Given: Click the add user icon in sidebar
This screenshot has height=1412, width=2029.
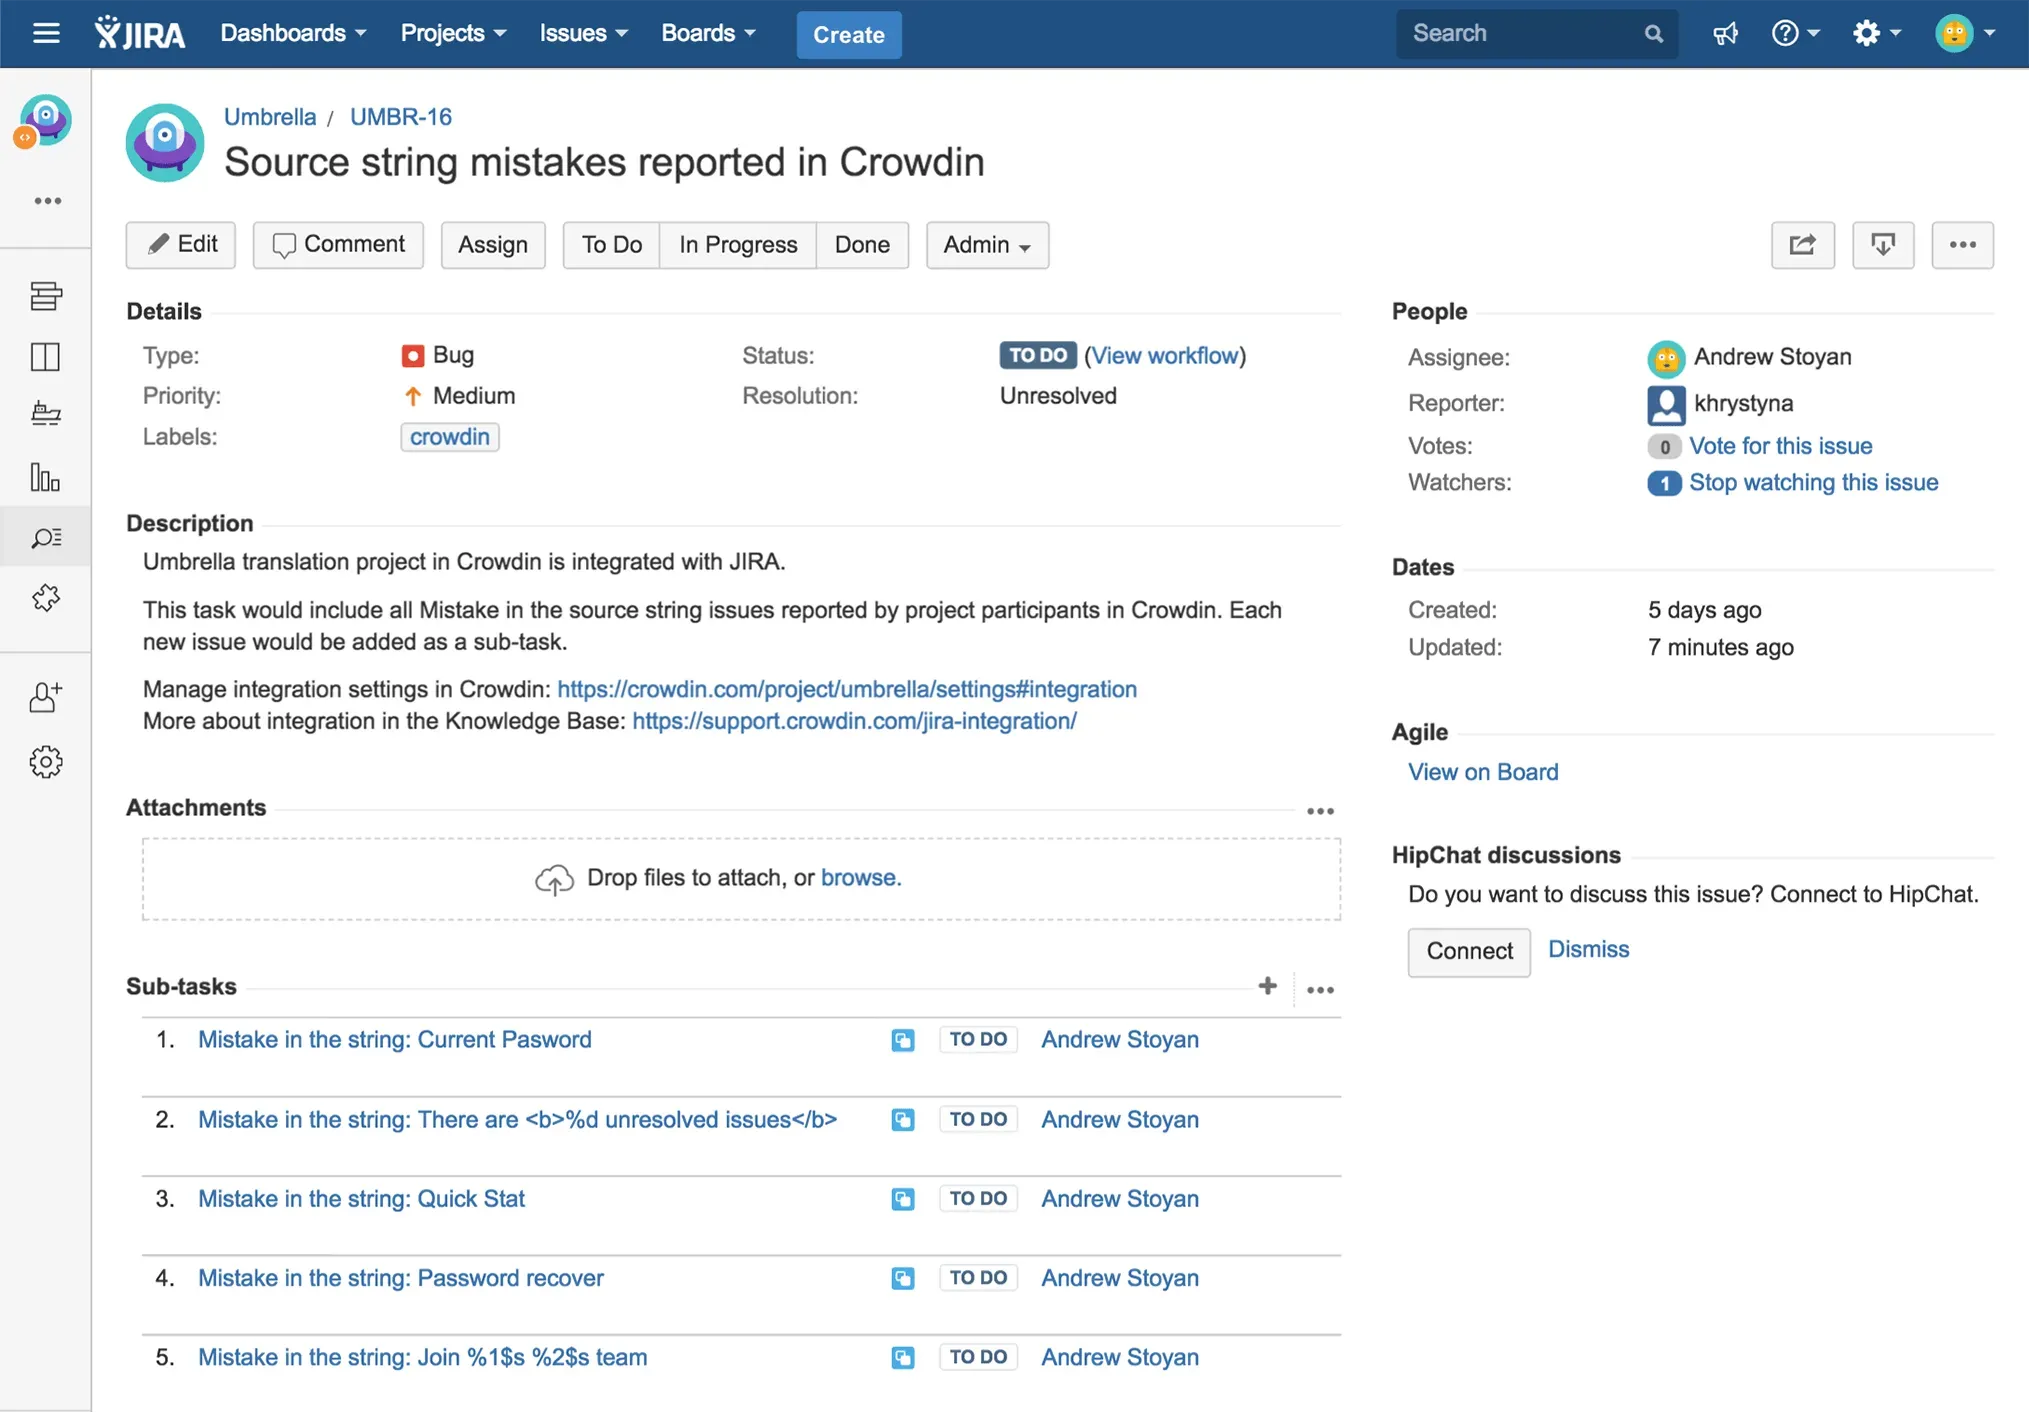Looking at the screenshot, I should (46, 697).
